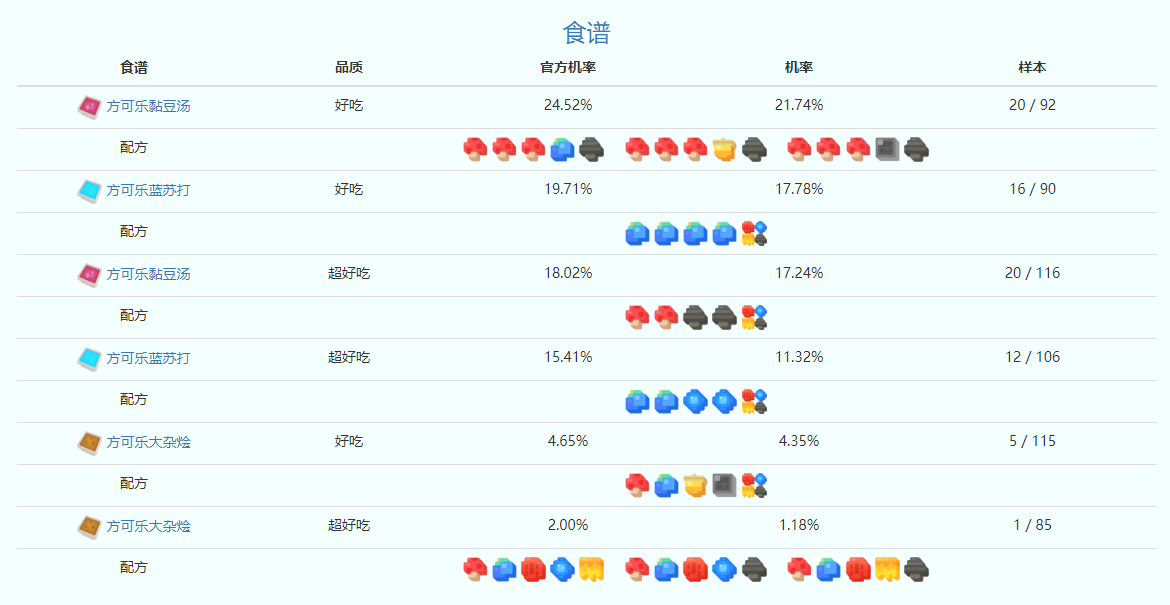Click the gray block ingredient under the 4.65% recipe
This screenshot has height=605, width=1170.
(x=725, y=485)
